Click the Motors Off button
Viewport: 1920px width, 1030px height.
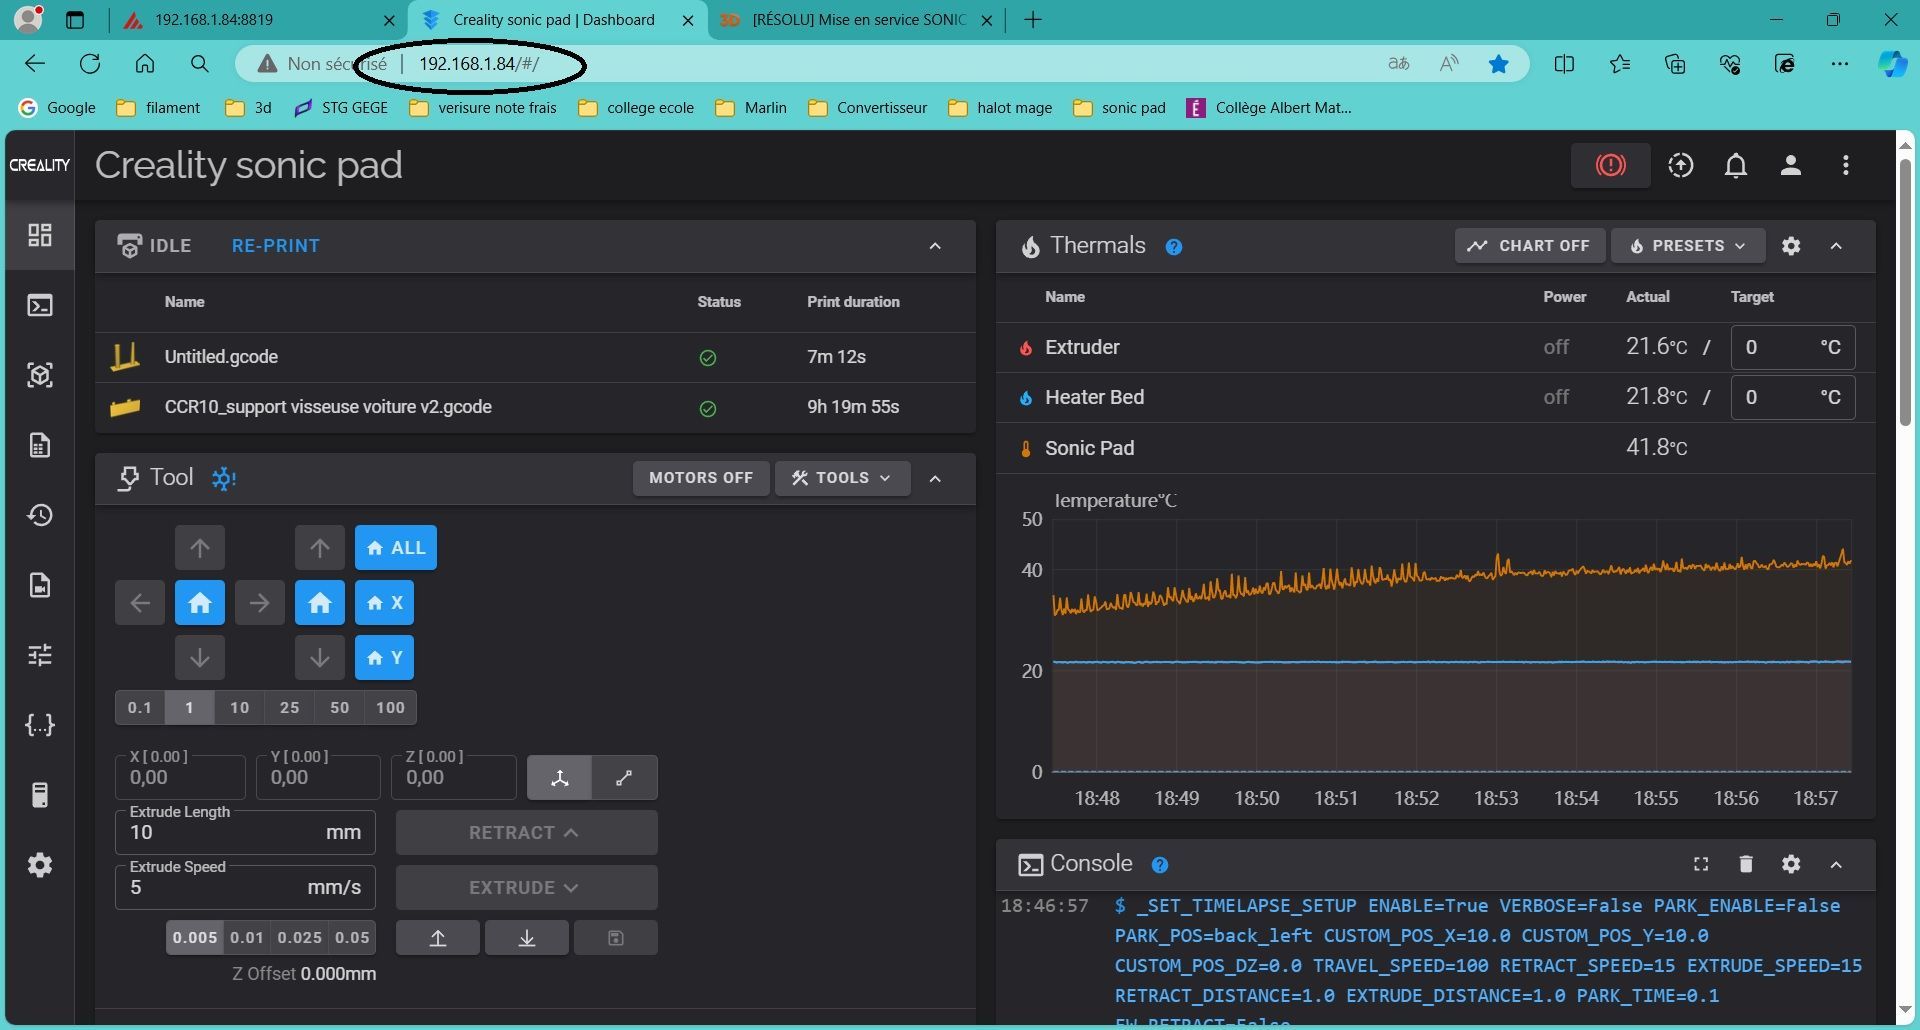[x=700, y=478]
